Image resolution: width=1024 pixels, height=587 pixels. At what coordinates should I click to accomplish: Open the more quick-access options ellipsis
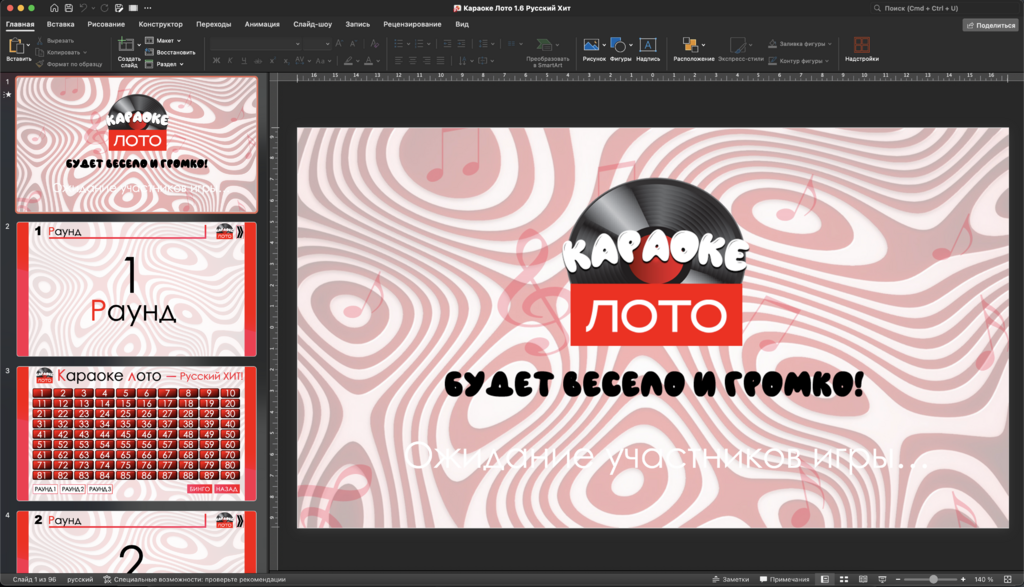point(148,8)
